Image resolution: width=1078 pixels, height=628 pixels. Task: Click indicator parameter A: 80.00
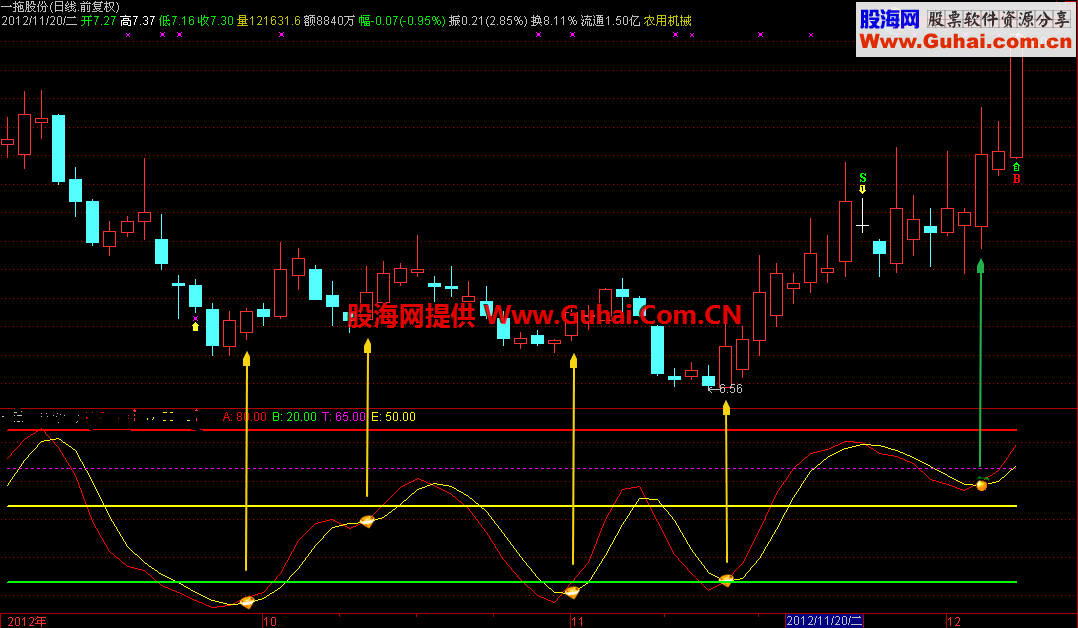pyautogui.click(x=245, y=417)
